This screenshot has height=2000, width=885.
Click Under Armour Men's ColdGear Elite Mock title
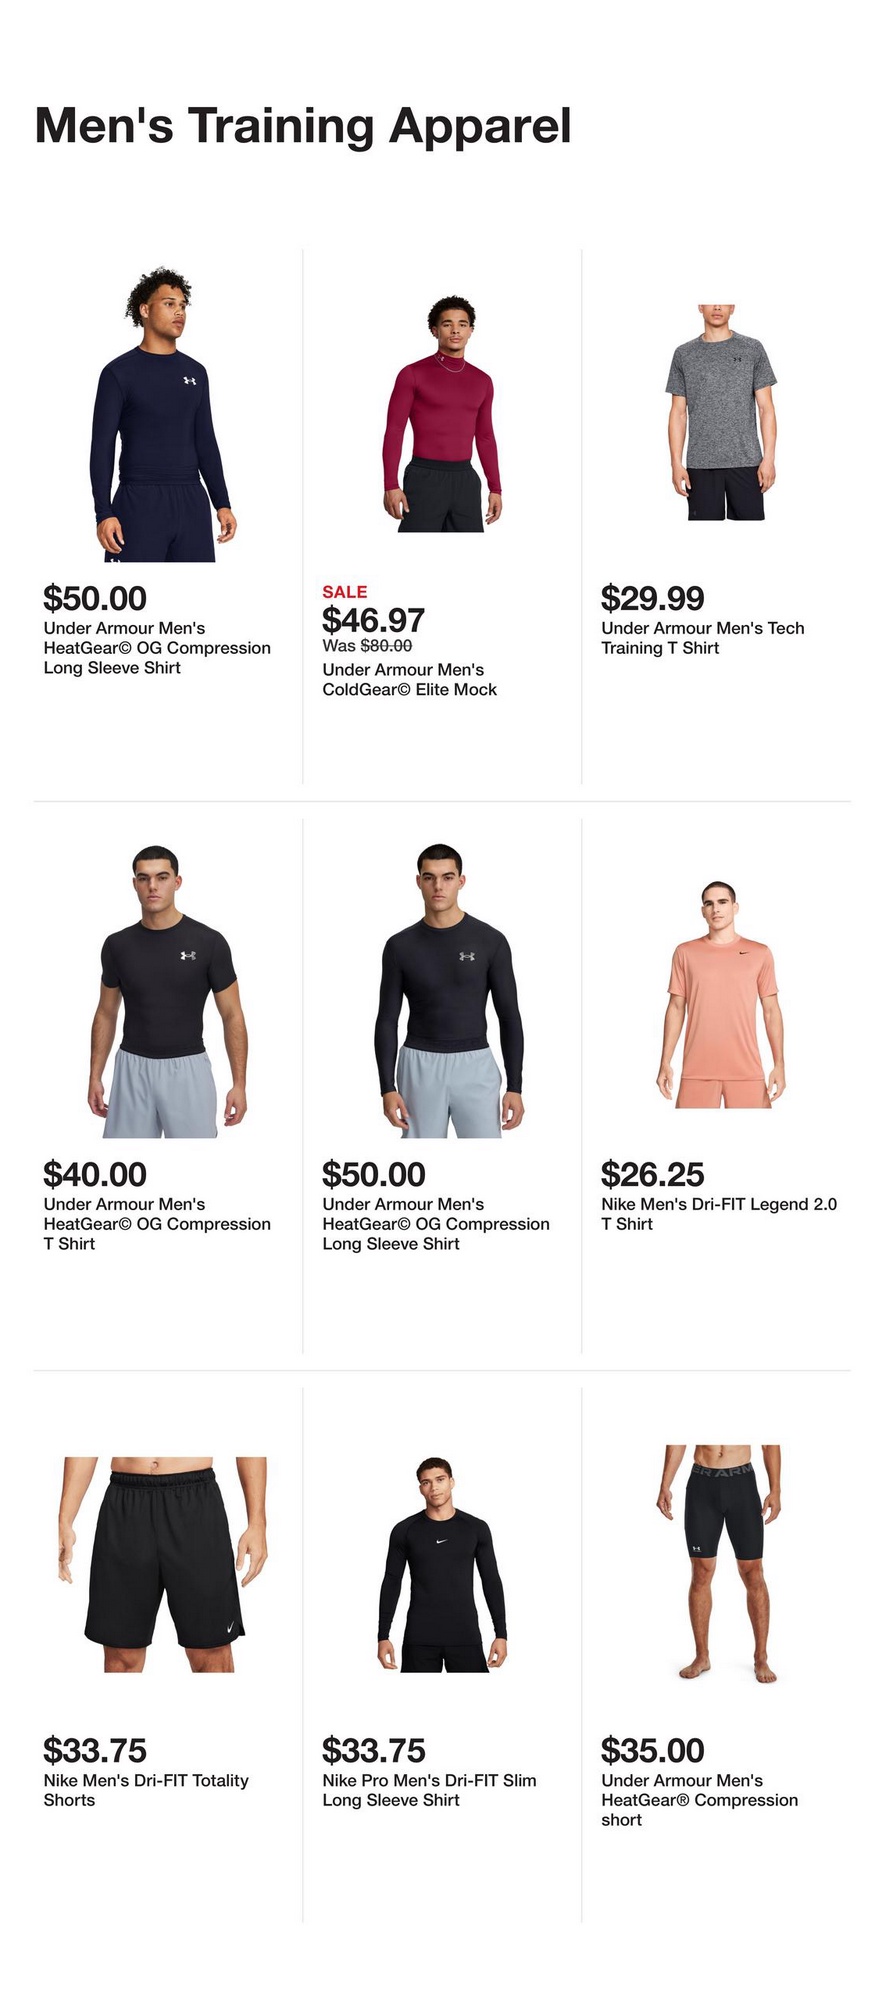pyautogui.click(x=409, y=680)
